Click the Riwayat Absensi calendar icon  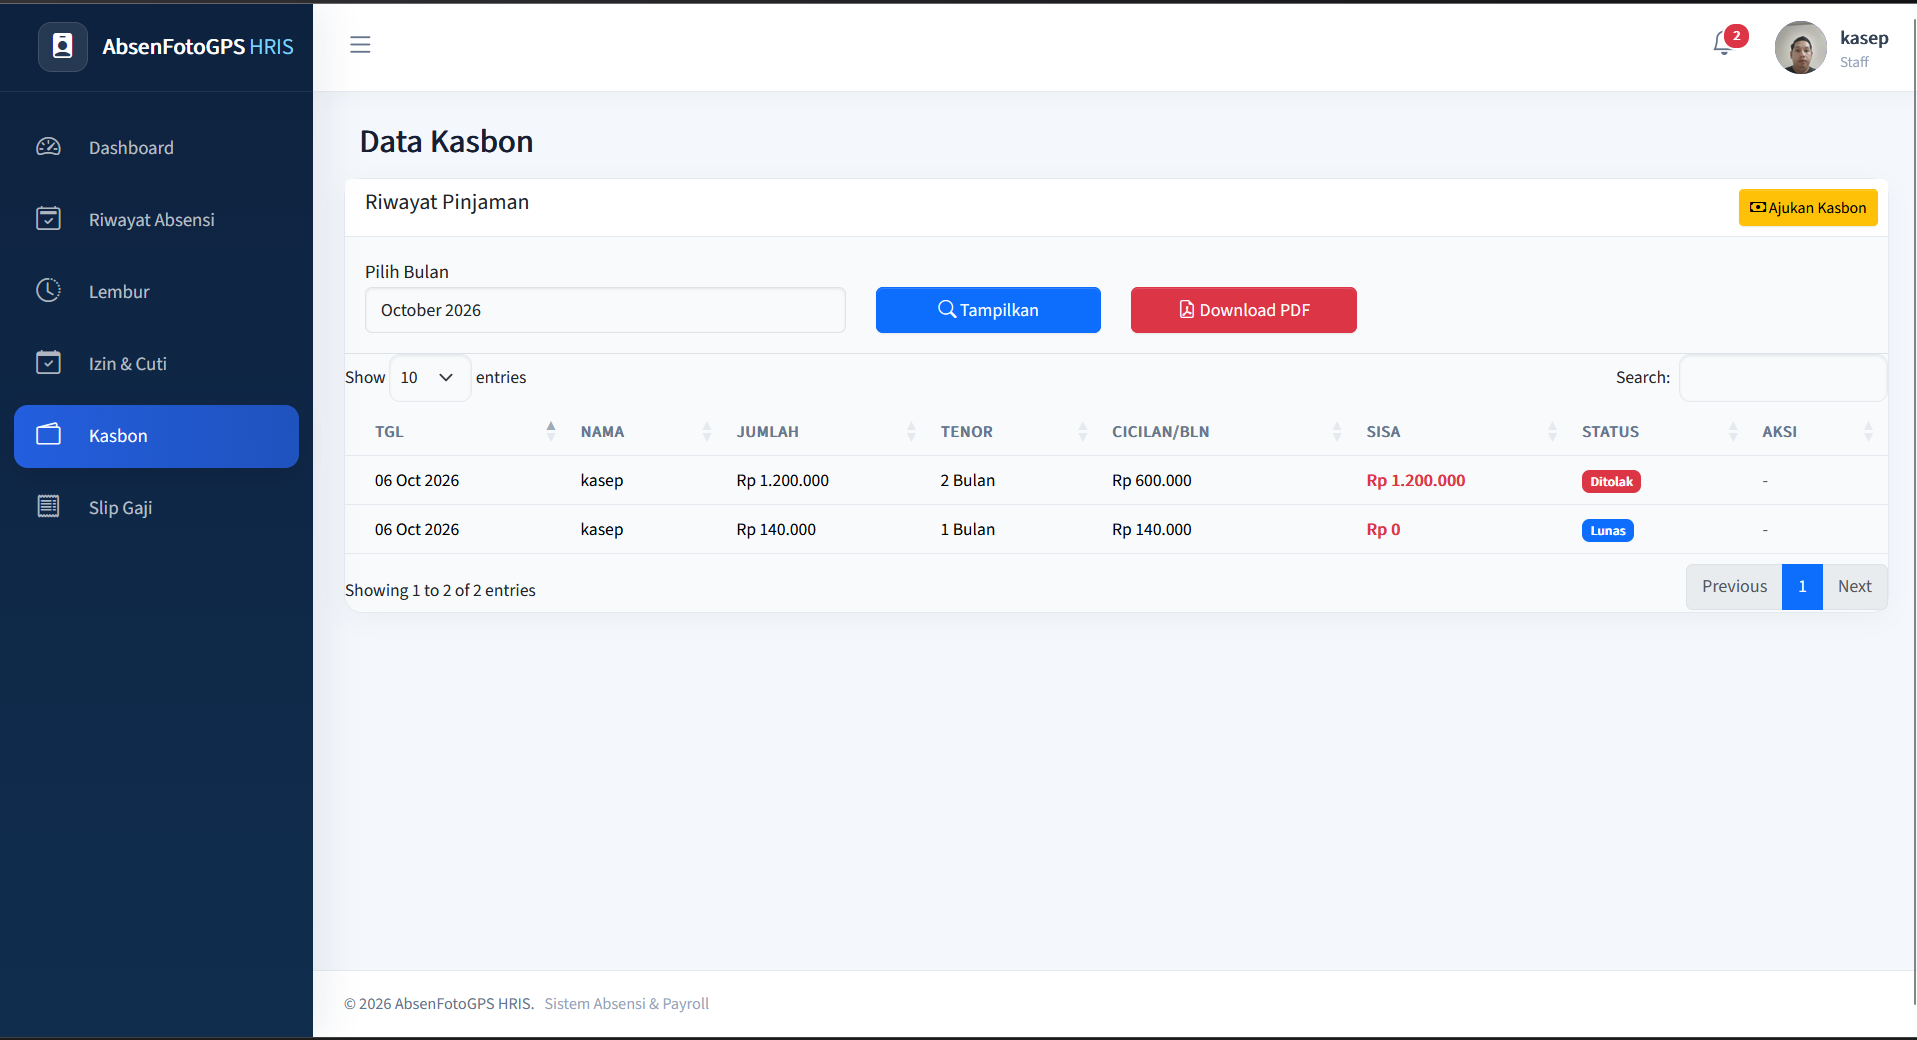coord(49,219)
